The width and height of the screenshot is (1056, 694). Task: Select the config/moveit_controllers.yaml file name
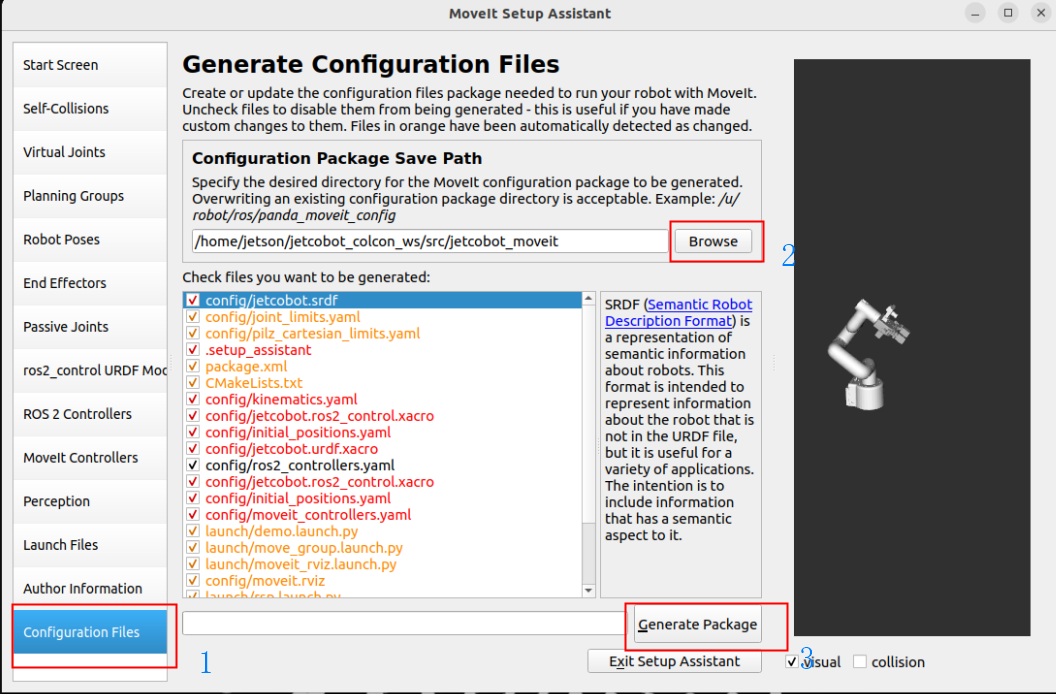(x=308, y=515)
